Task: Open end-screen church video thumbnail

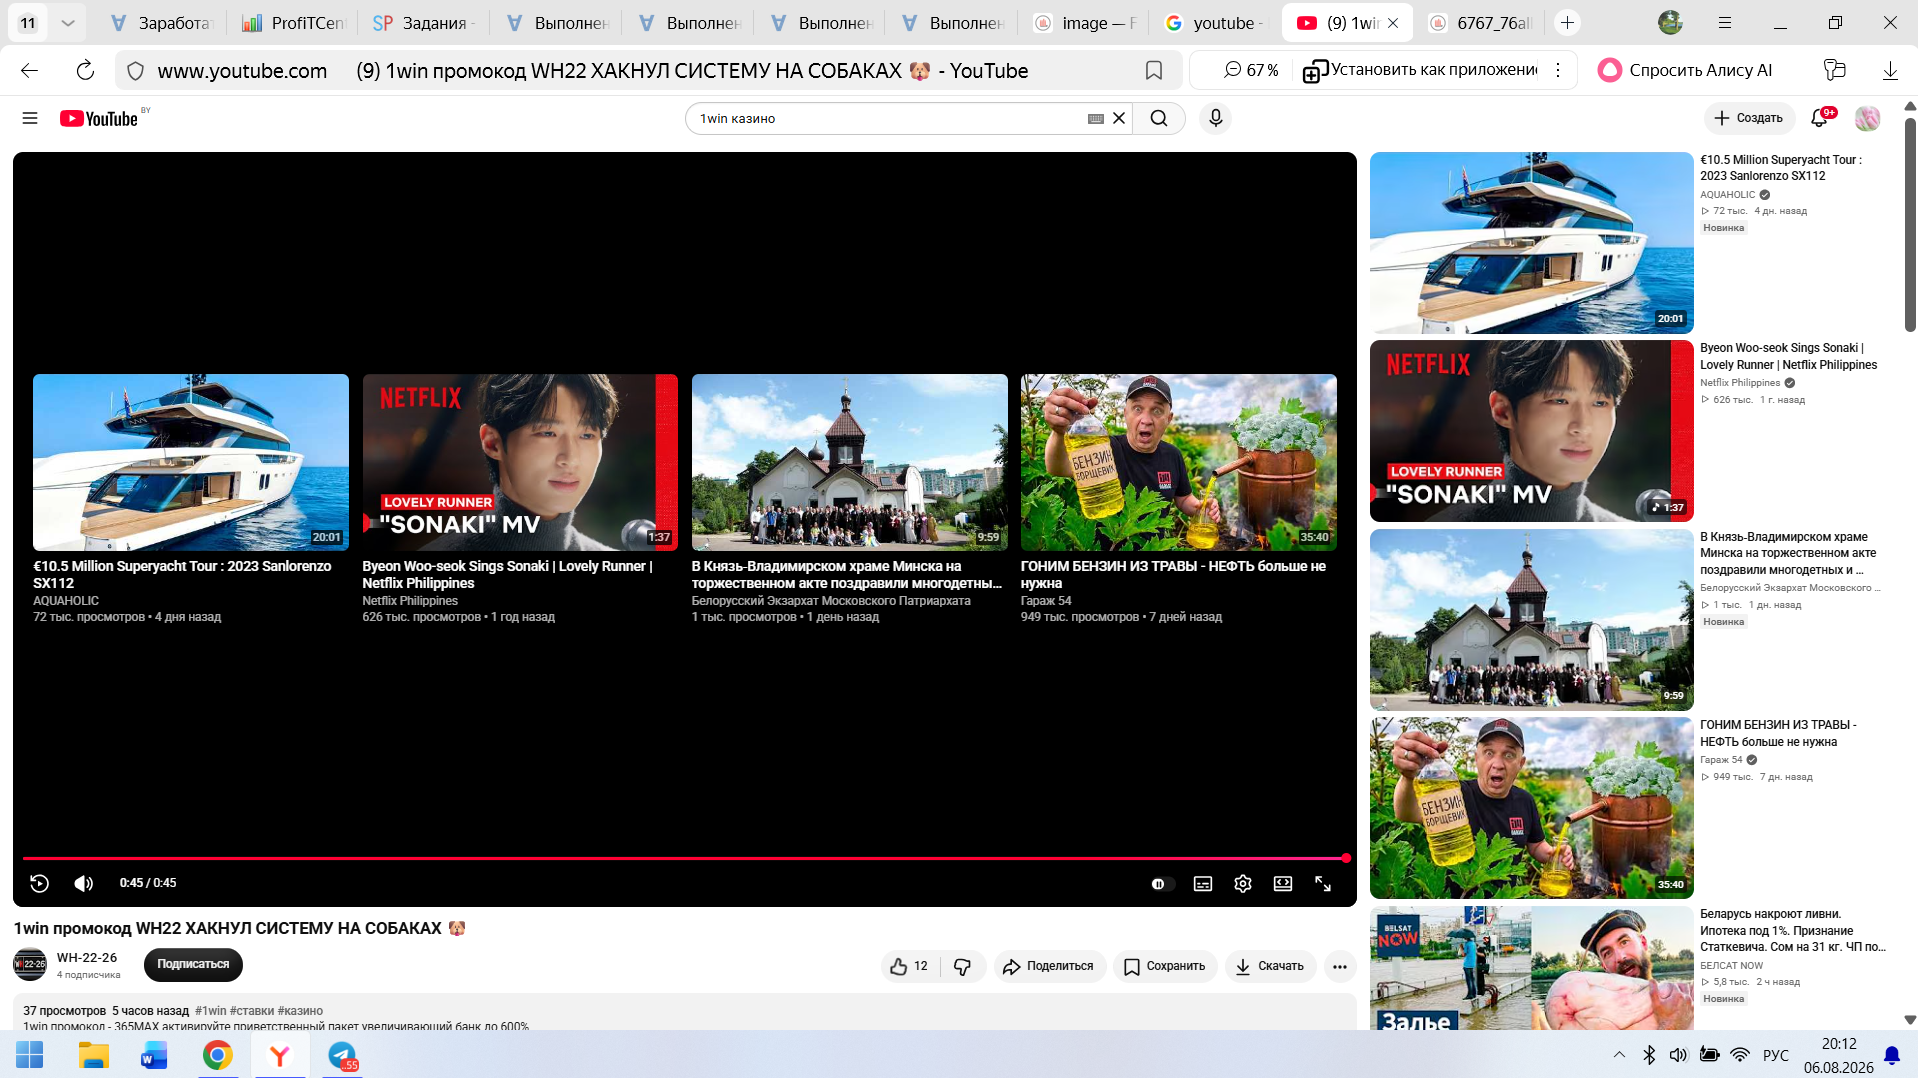Action: [x=850, y=462]
